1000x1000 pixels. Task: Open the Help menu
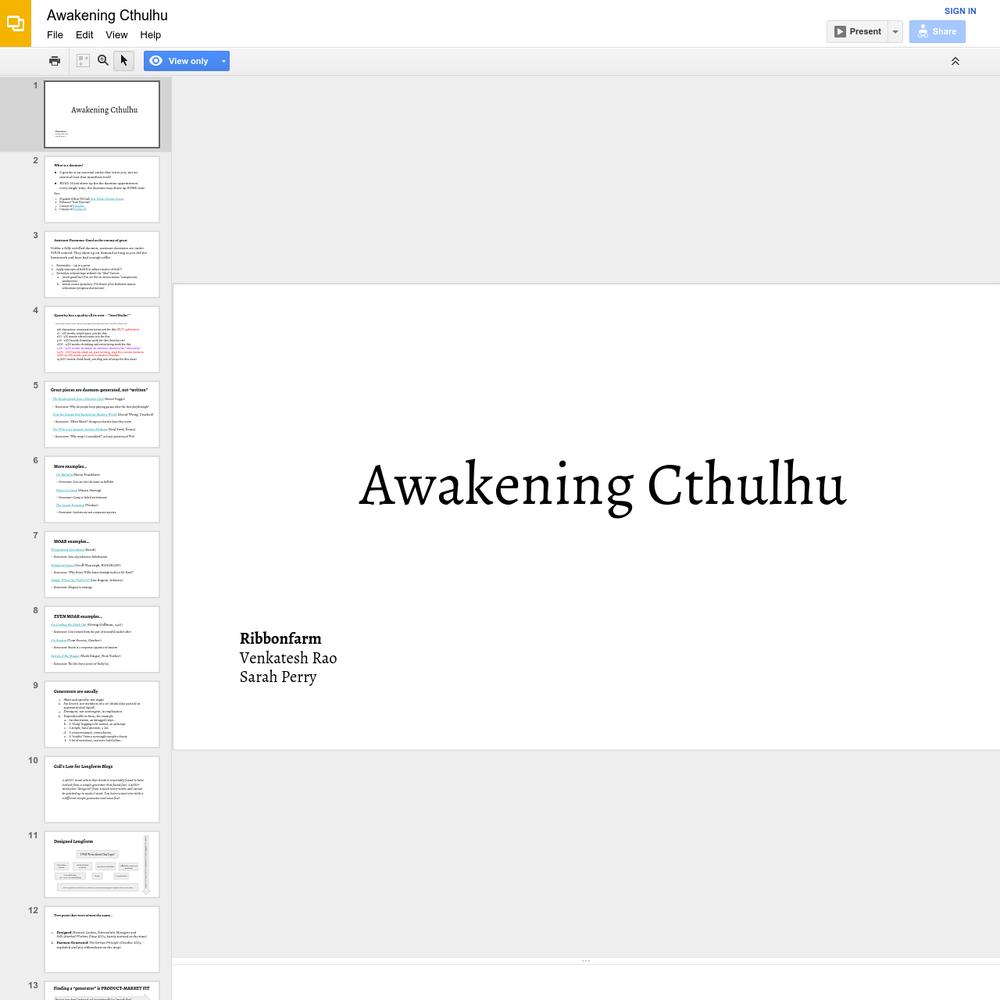pyautogui.click(x=151, y=35)
